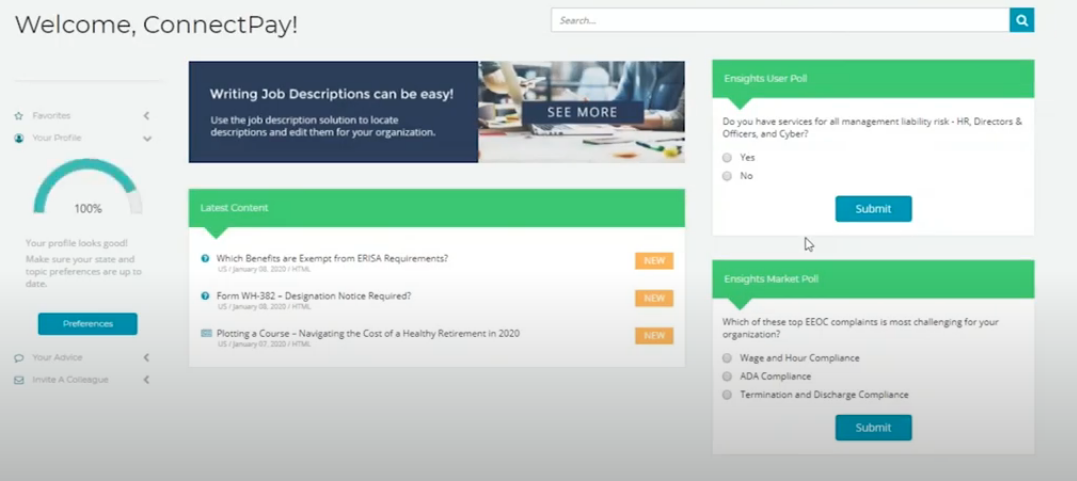Screen dimensions: 1077x481
Task: Click the Ensights Market Poll header
Action: pos(873,279)
